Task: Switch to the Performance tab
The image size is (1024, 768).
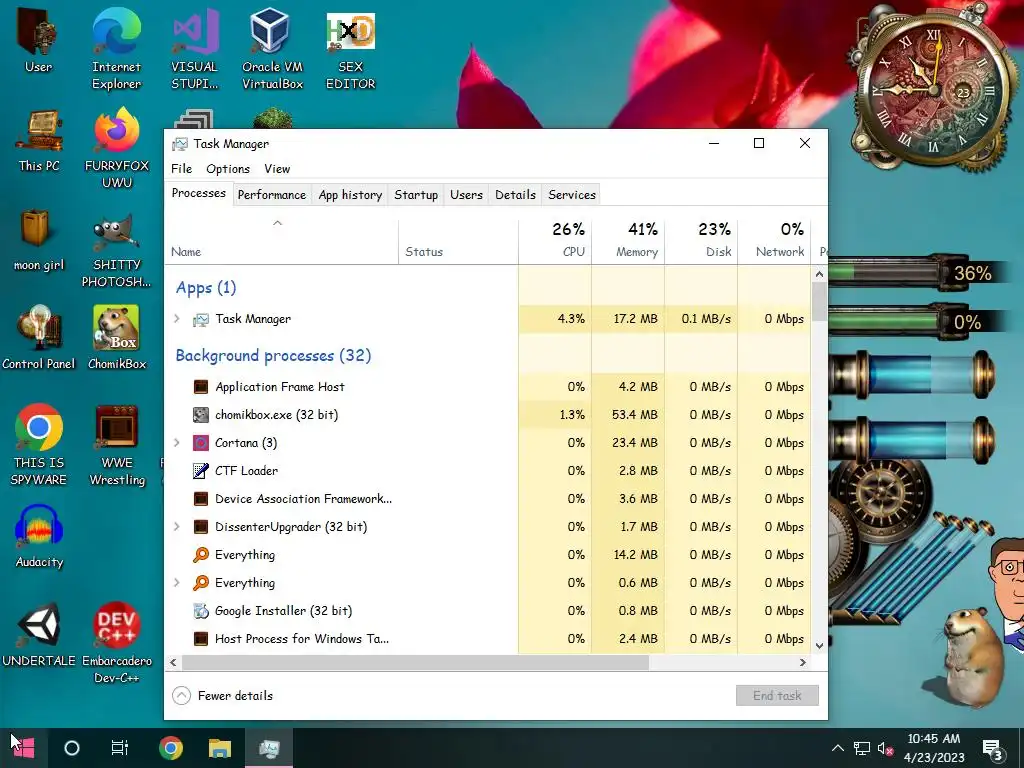Action: 272,195
